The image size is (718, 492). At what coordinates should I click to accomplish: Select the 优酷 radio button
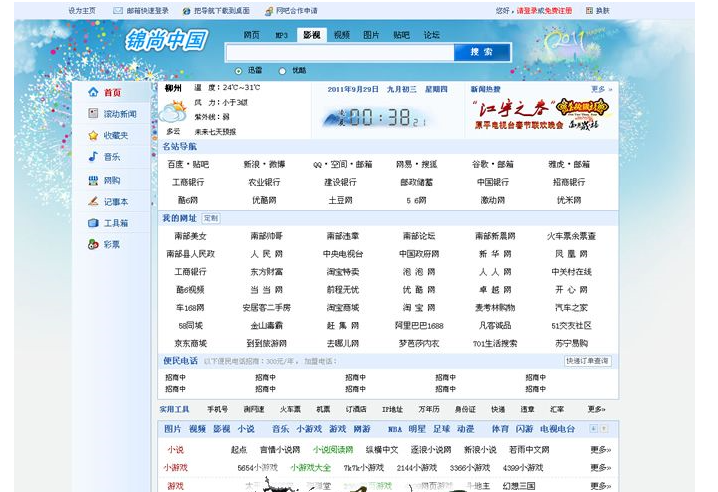point(282,71)
